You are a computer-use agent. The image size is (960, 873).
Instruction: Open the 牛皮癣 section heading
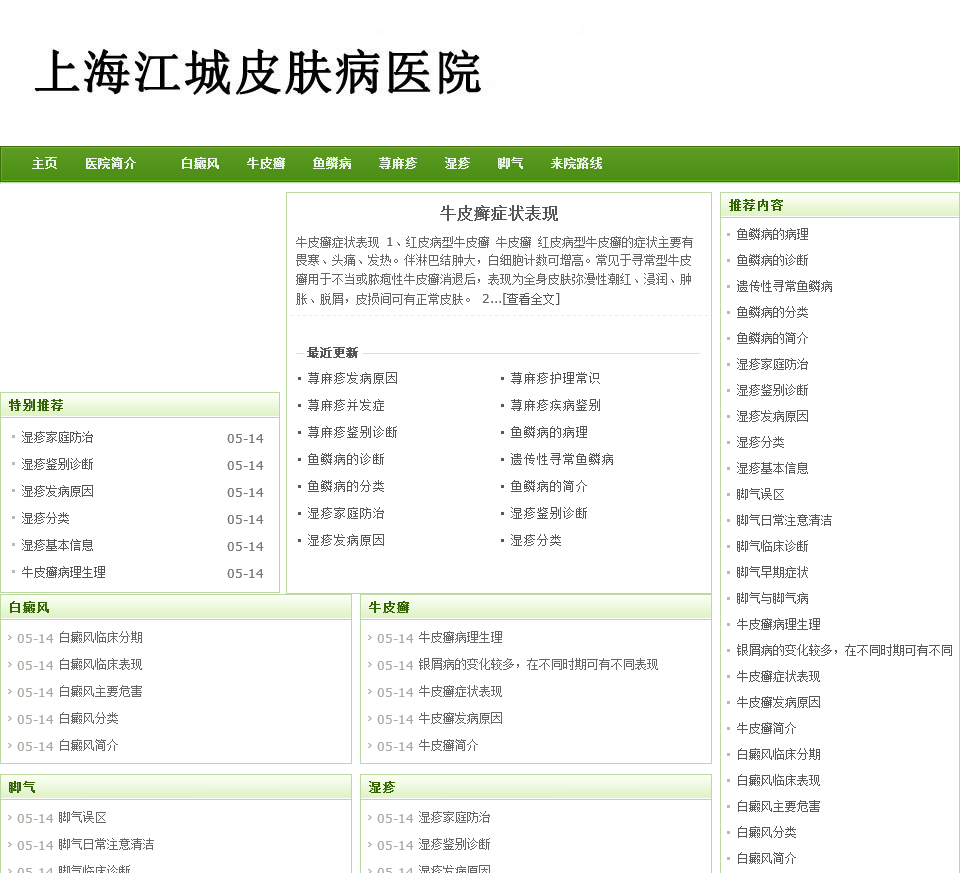tap(389, 607)
